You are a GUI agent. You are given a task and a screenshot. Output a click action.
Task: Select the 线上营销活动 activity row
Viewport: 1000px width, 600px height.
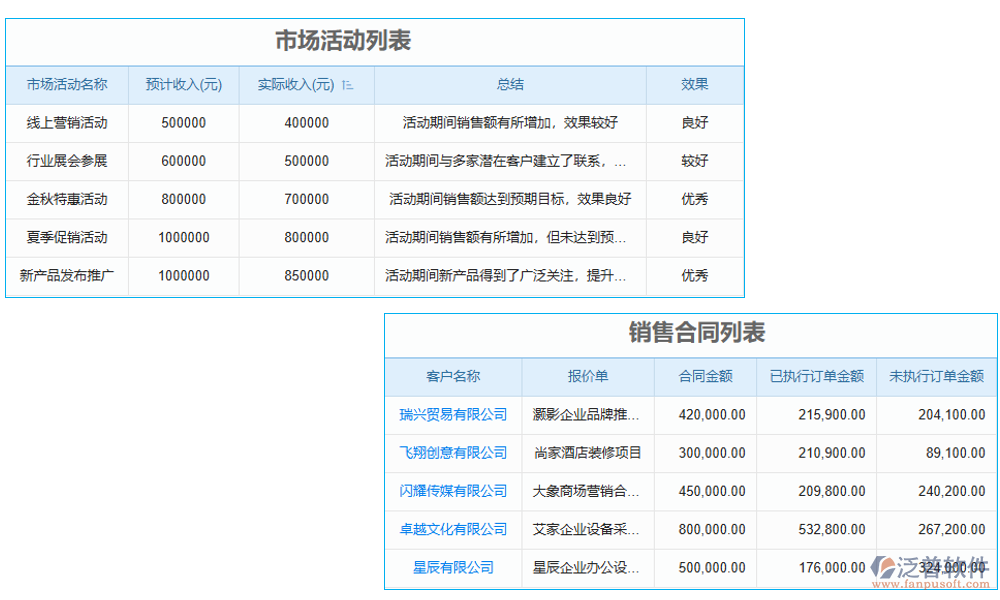(x=67, y=123)
